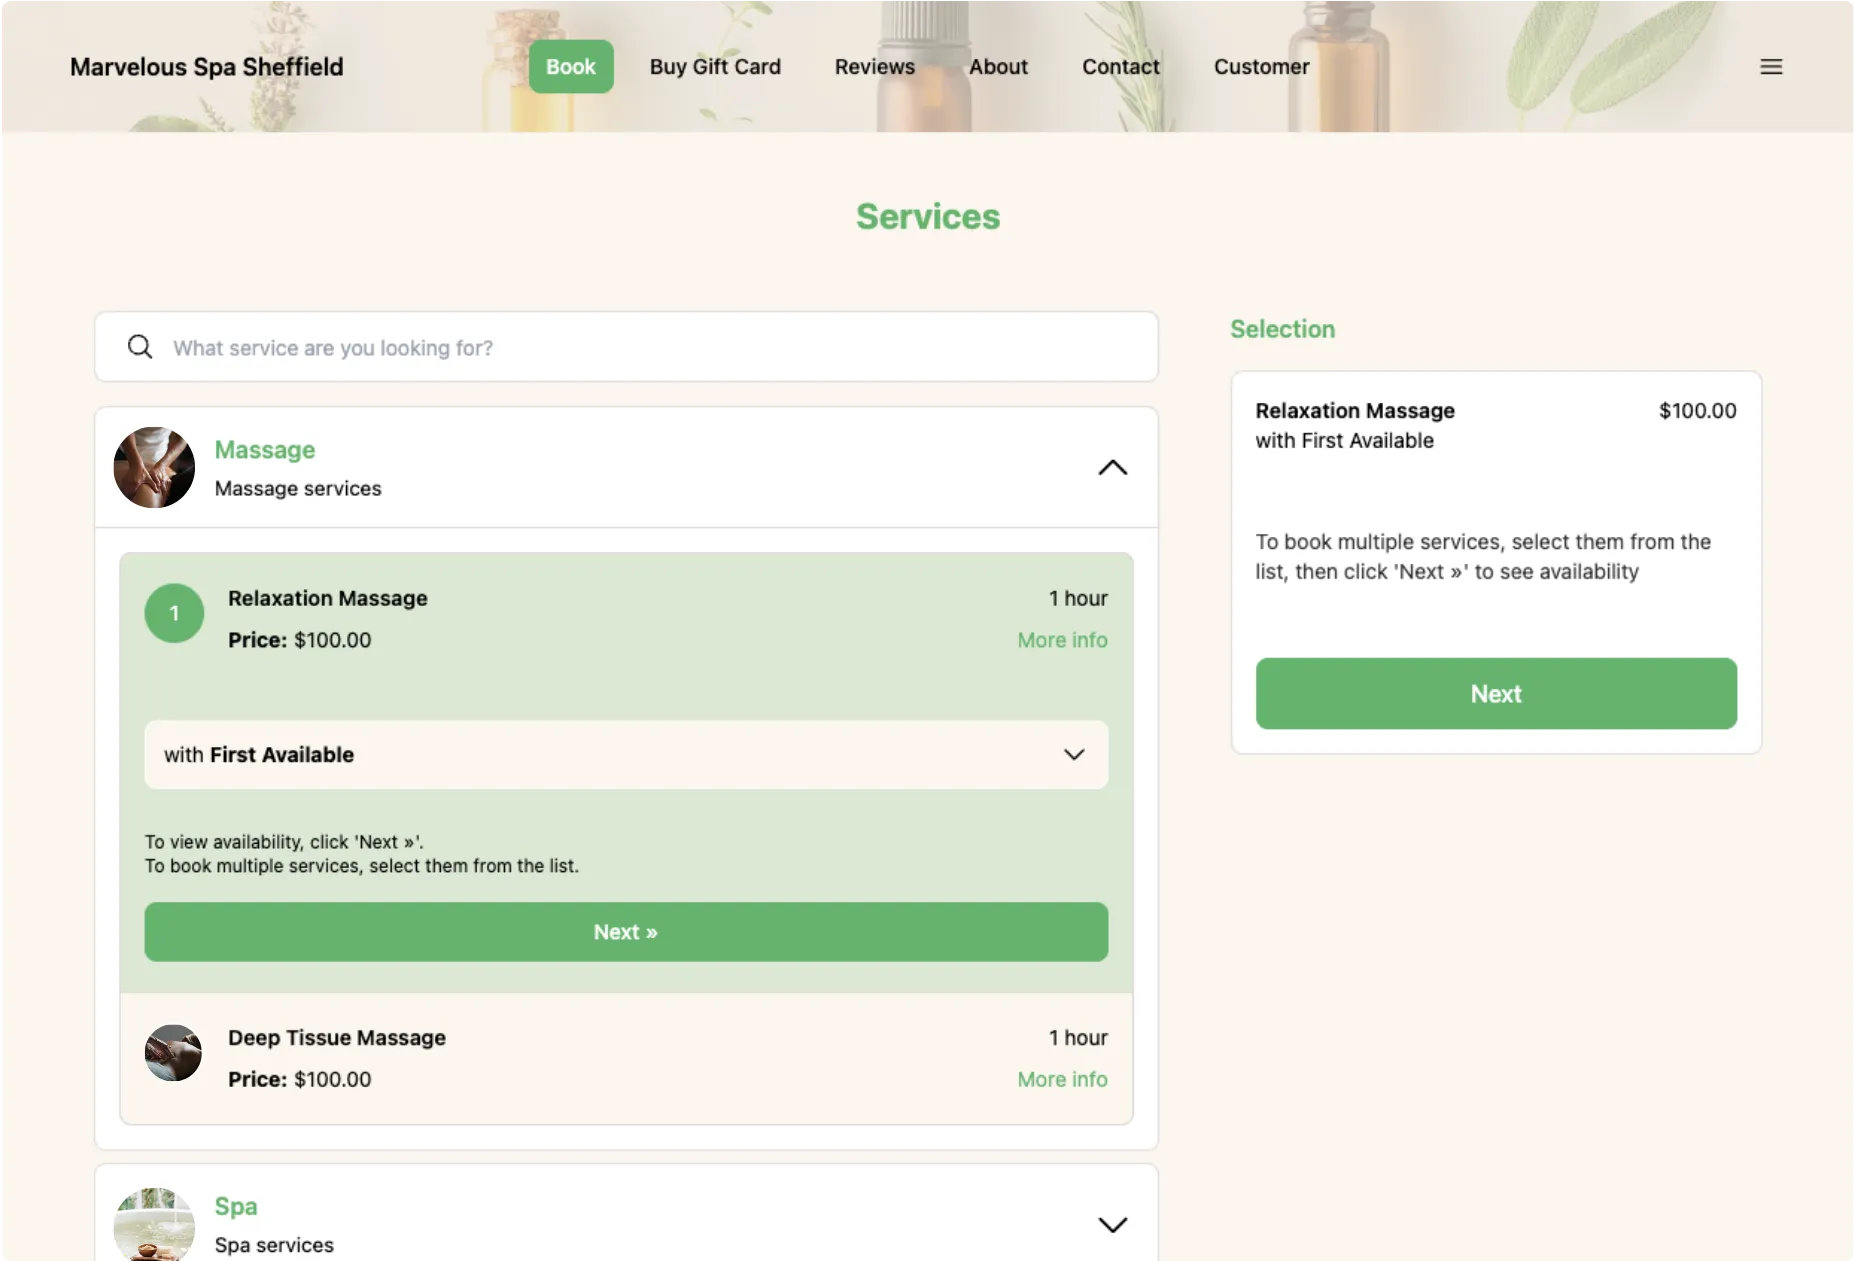Click the Next button in the Selection panel
The width and height of the screenshot is (1855, 1261).
pos(1495,693)
